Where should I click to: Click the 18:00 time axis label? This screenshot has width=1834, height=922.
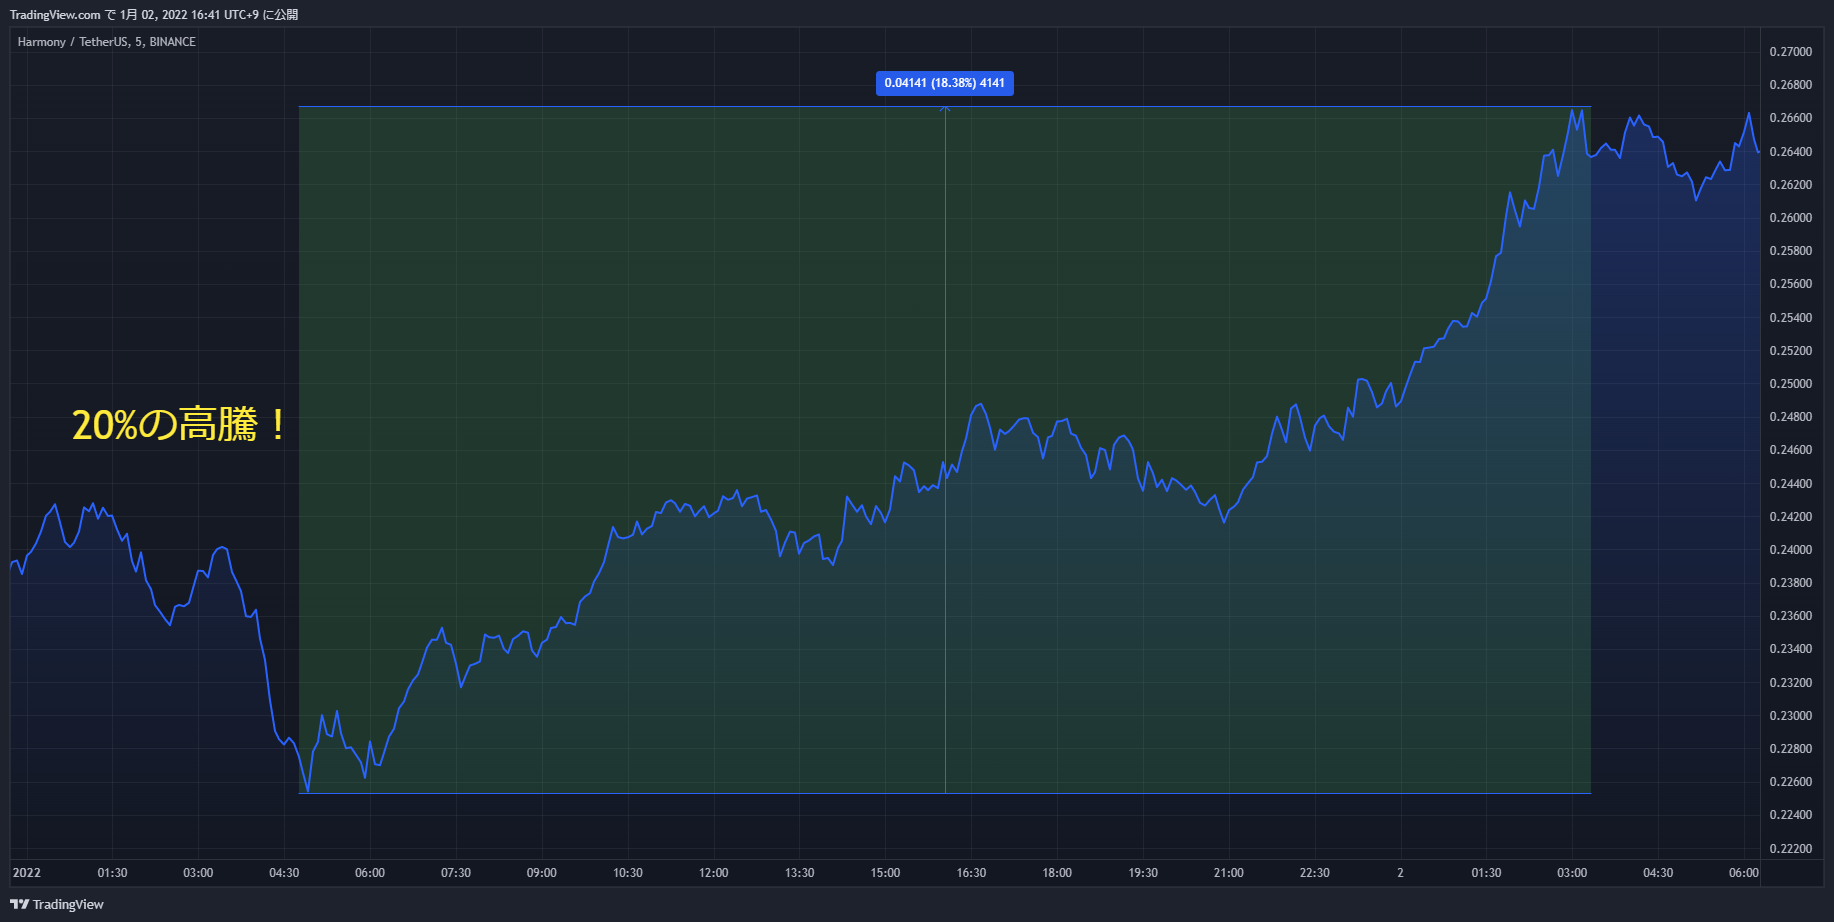coord(1057,873)
